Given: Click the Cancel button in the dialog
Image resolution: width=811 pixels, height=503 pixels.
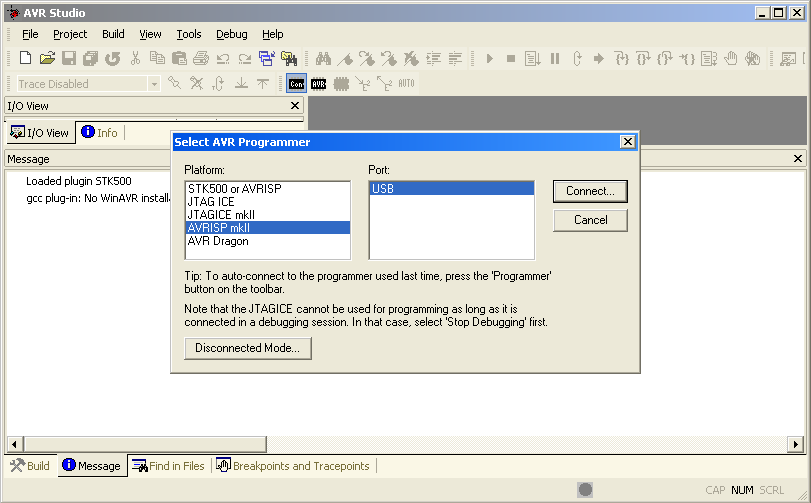Looking at the screenshot, I should [590, 220].
